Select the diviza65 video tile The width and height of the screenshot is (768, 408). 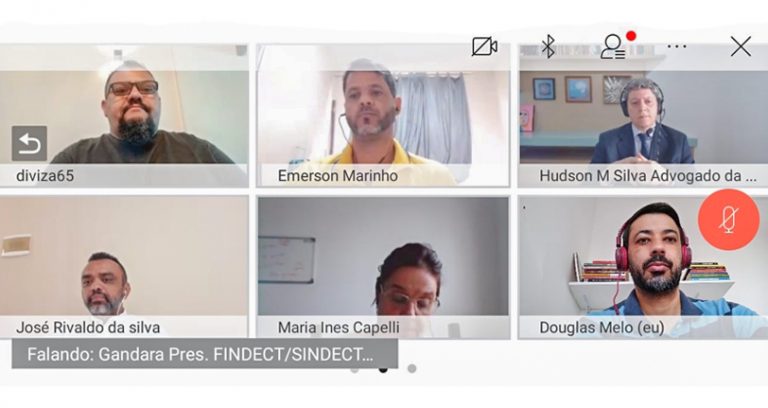tap(124, 116)
